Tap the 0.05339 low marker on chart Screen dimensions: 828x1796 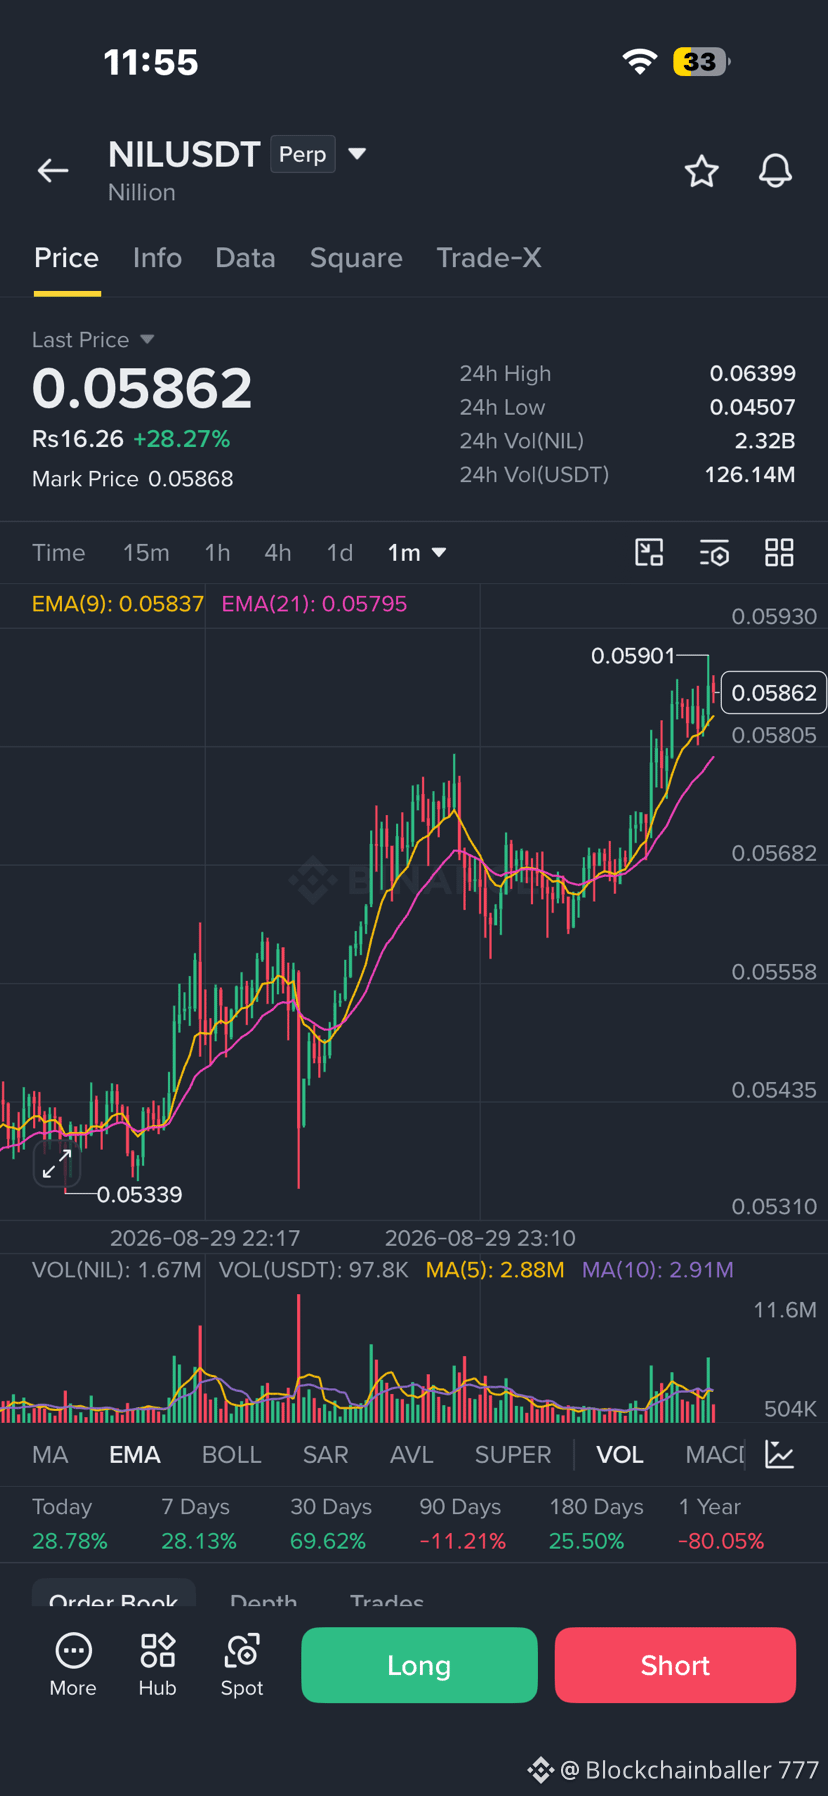point(140,1194)
